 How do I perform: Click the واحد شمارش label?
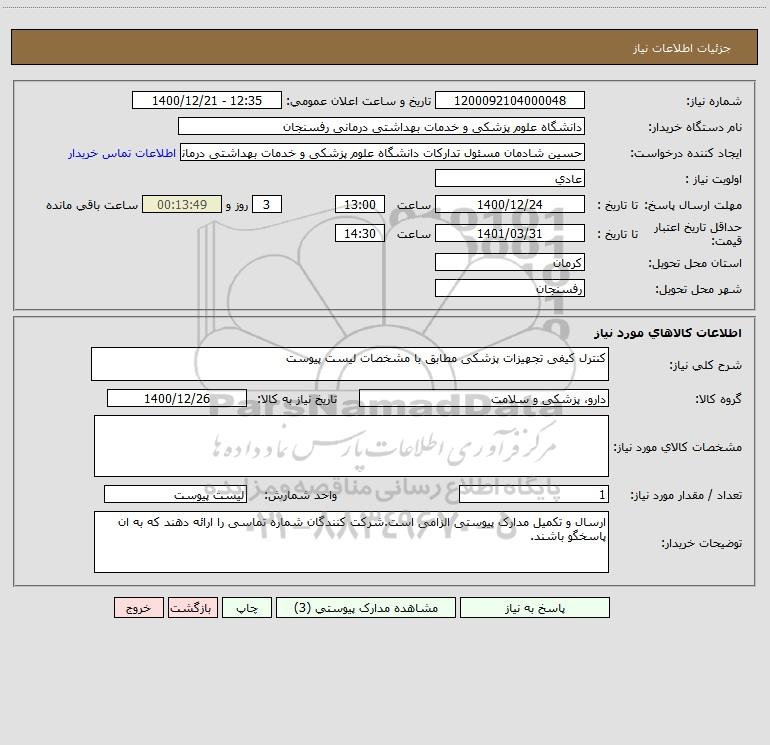tap(301, 495)
